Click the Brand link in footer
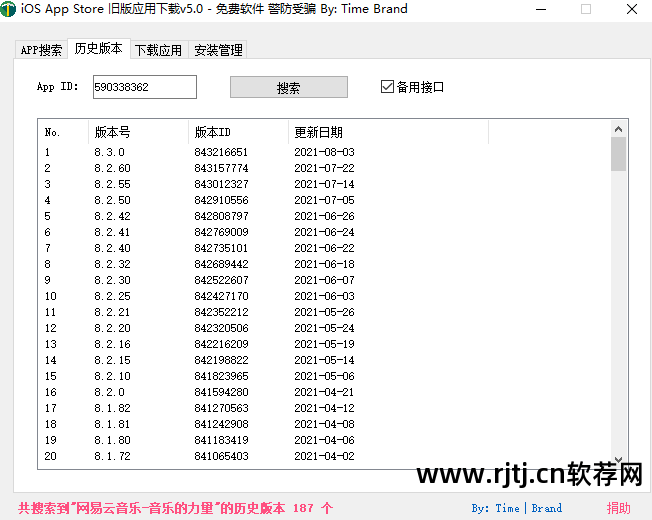The width and height of the screenshot is (652, 520). [547, 508]
